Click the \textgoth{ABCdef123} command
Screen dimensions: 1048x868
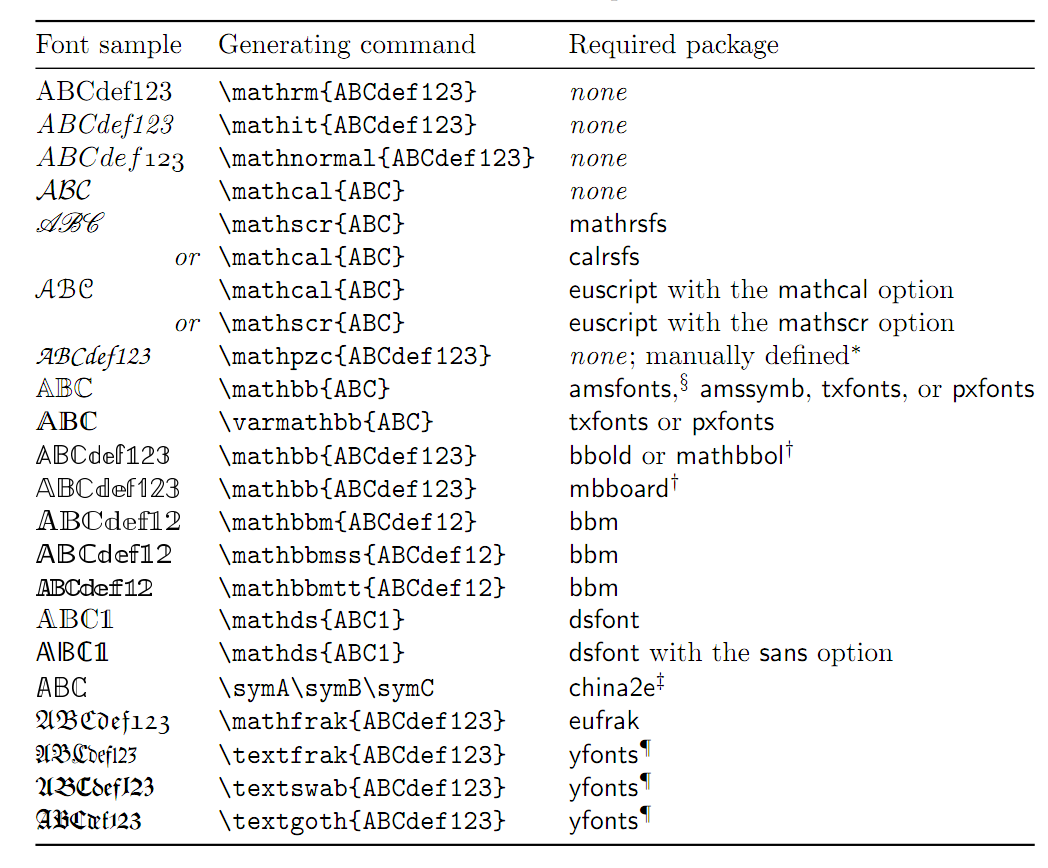click(362, 821)
